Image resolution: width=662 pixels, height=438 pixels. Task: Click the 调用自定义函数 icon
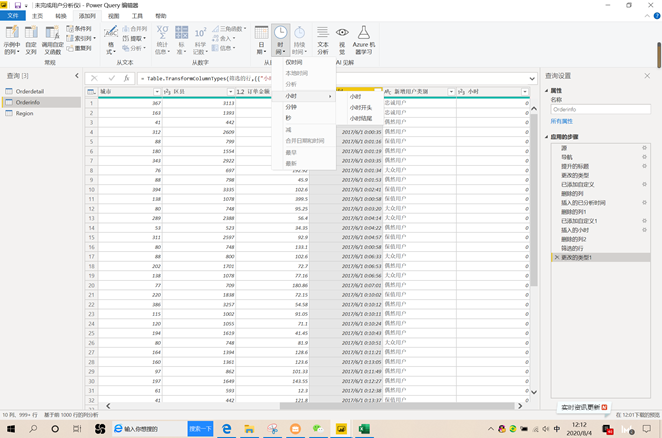52,33
